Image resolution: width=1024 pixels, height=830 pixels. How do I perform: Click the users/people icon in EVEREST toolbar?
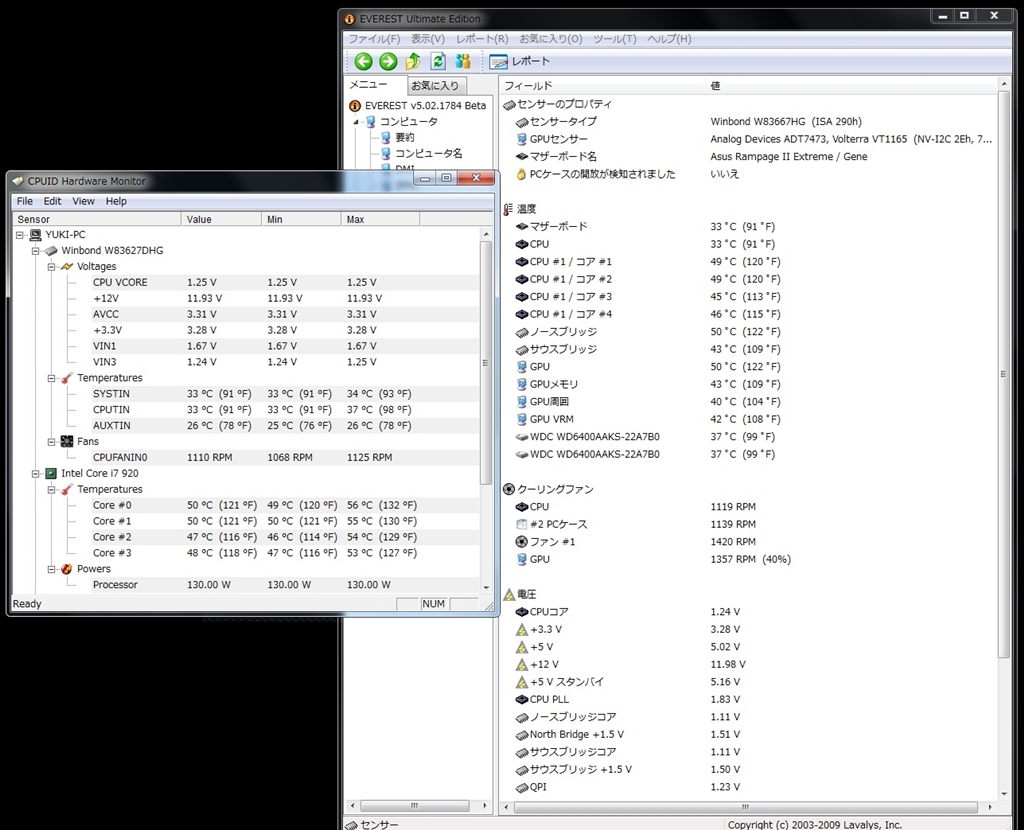pos(462,62)
